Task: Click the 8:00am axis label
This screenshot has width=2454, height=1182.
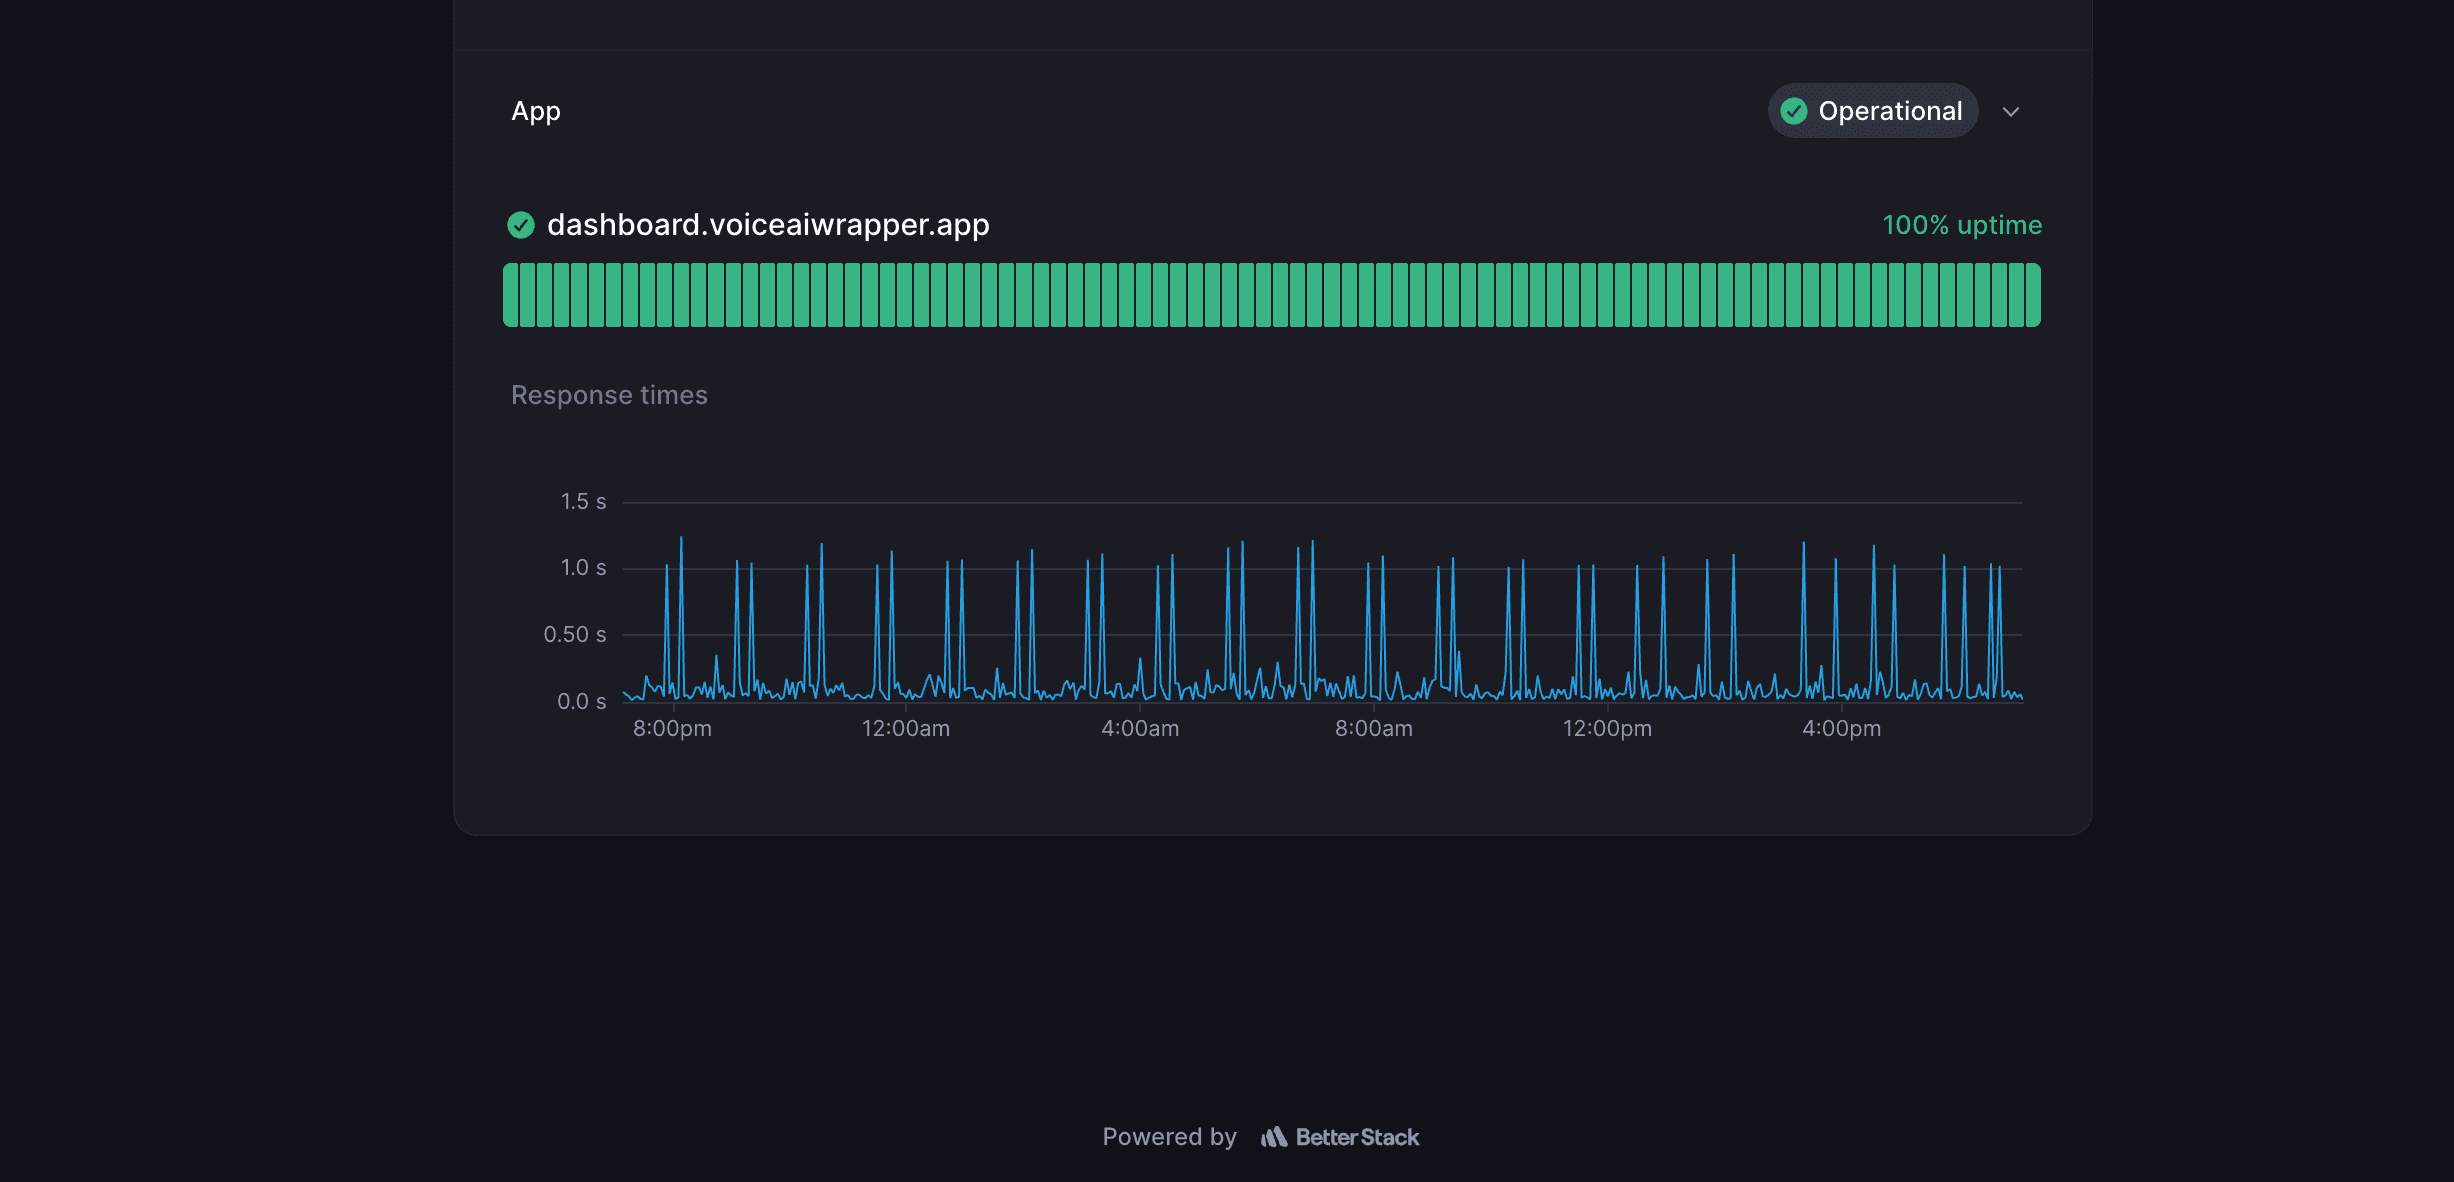Action: point(1374,729)
